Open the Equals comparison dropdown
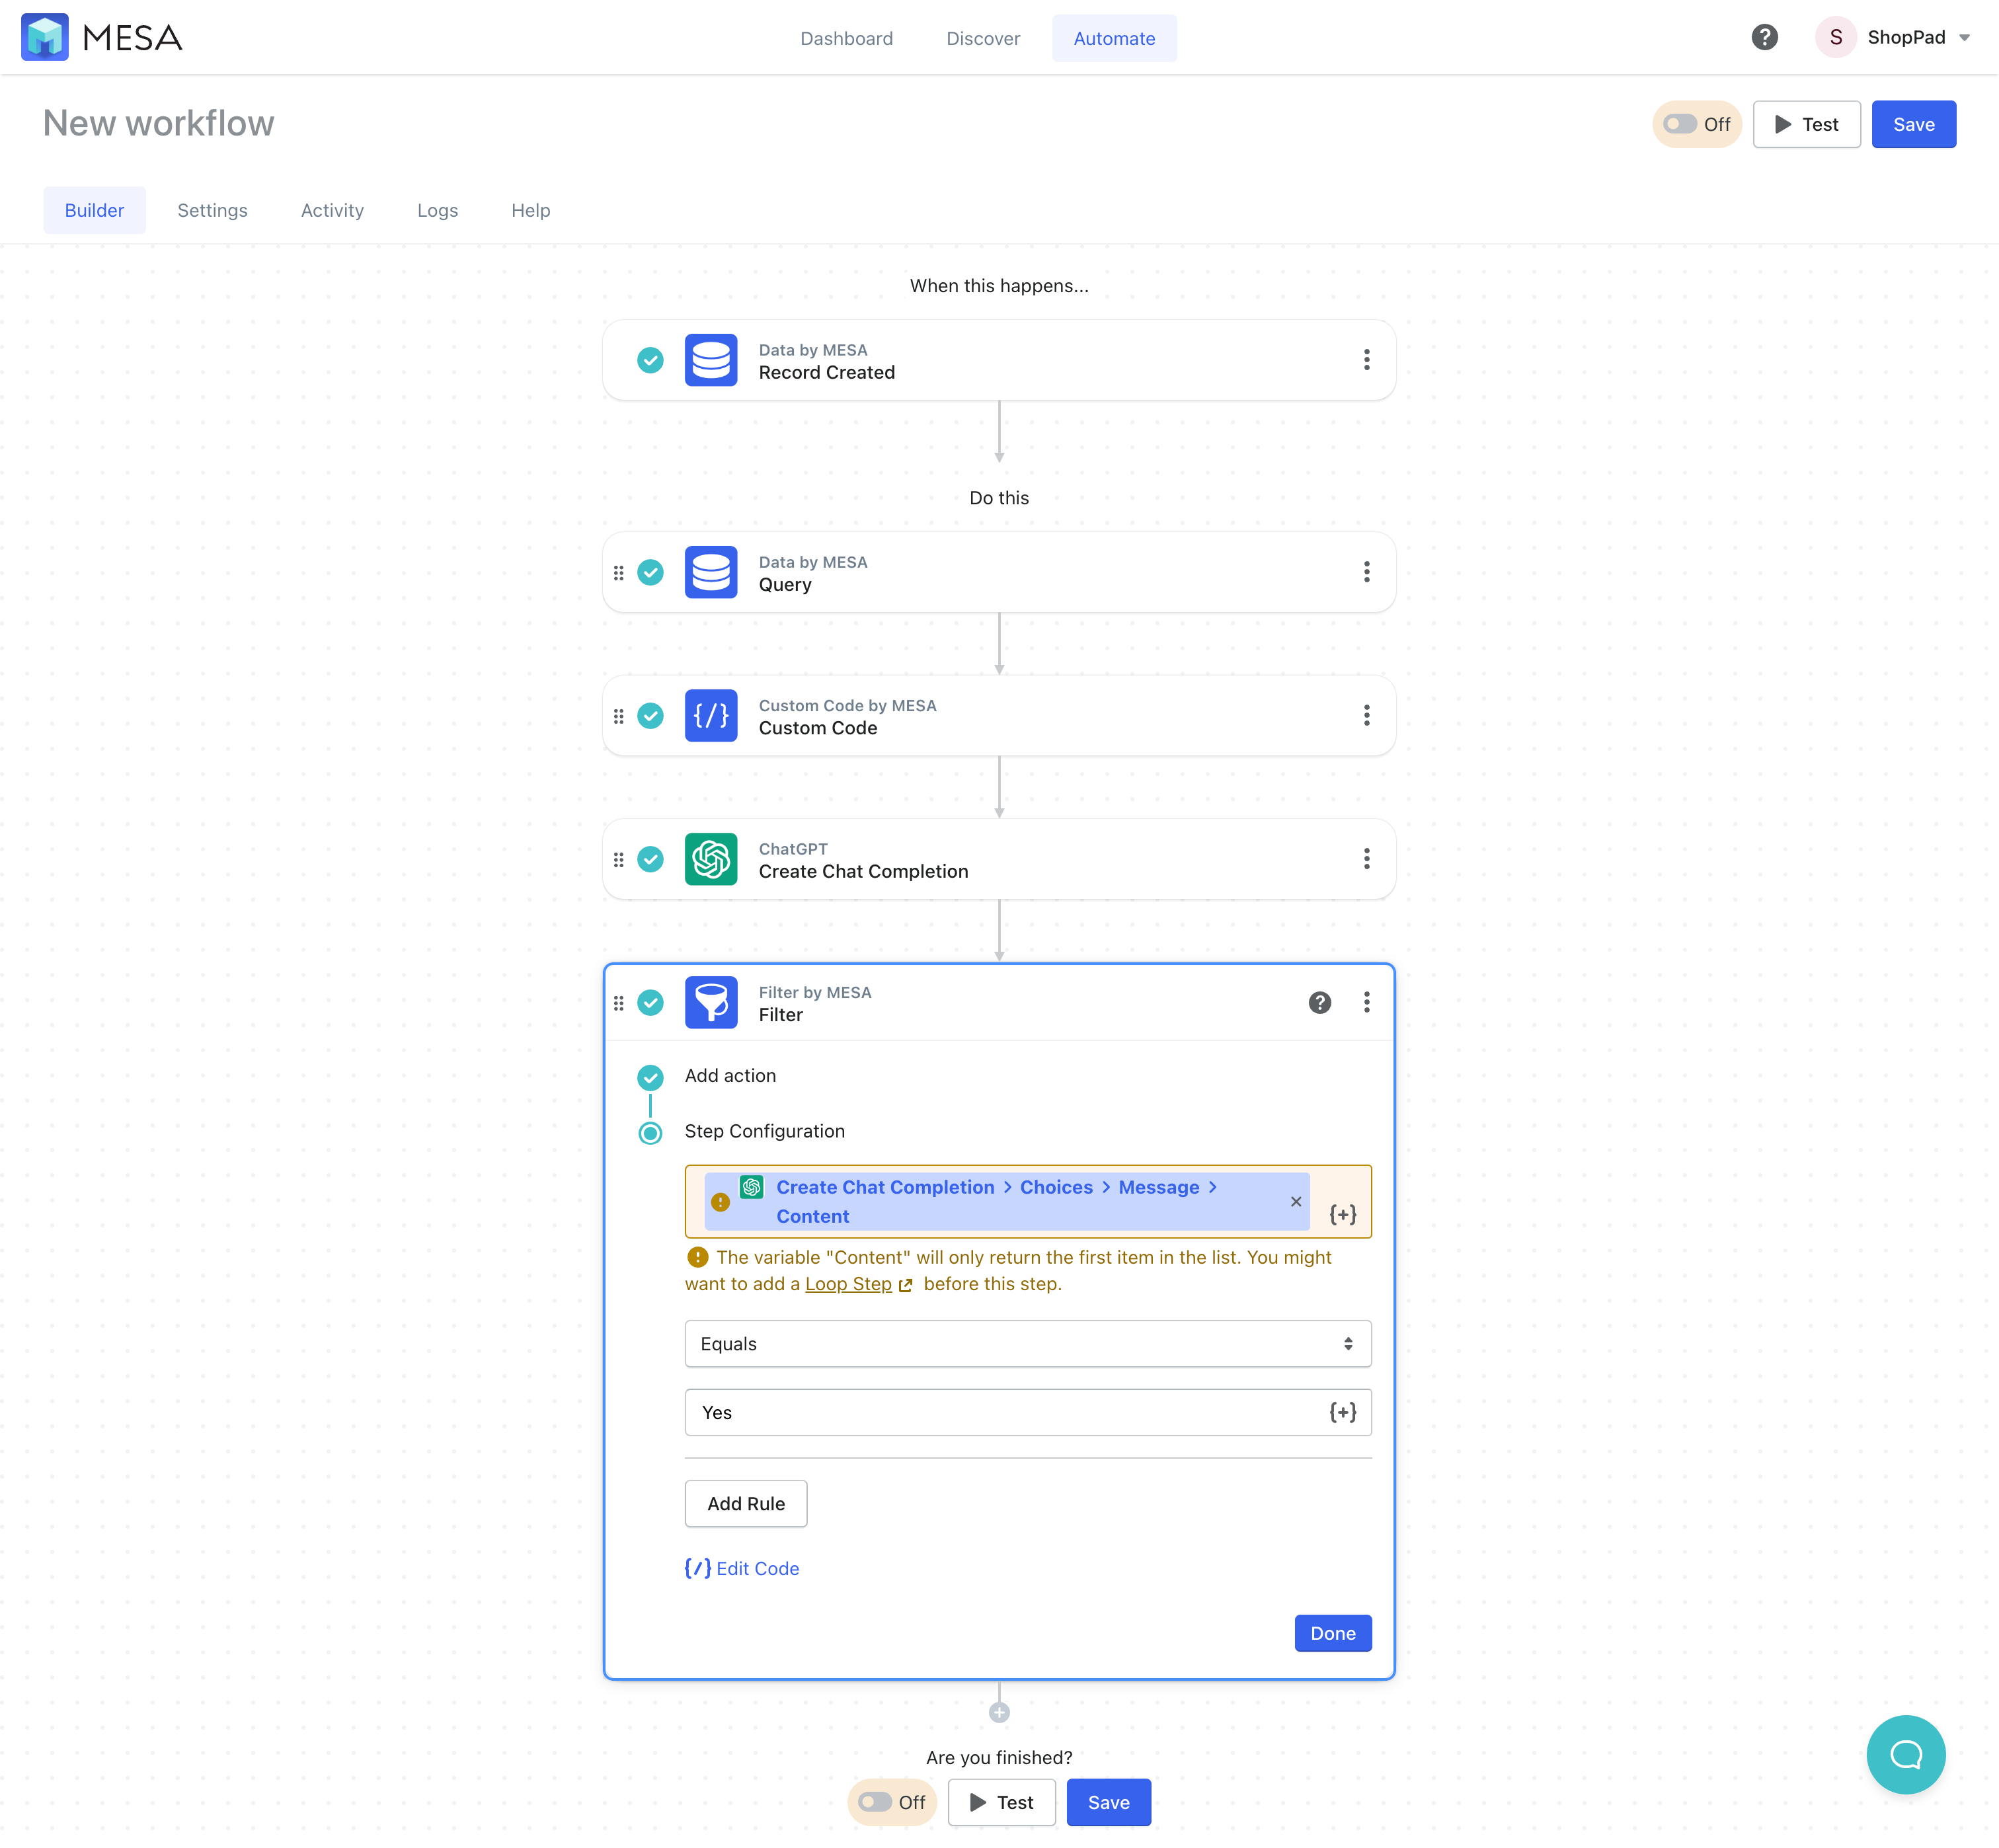The height and width of the screenshot is (1848, 1999). click(x=1027, y=1343)
